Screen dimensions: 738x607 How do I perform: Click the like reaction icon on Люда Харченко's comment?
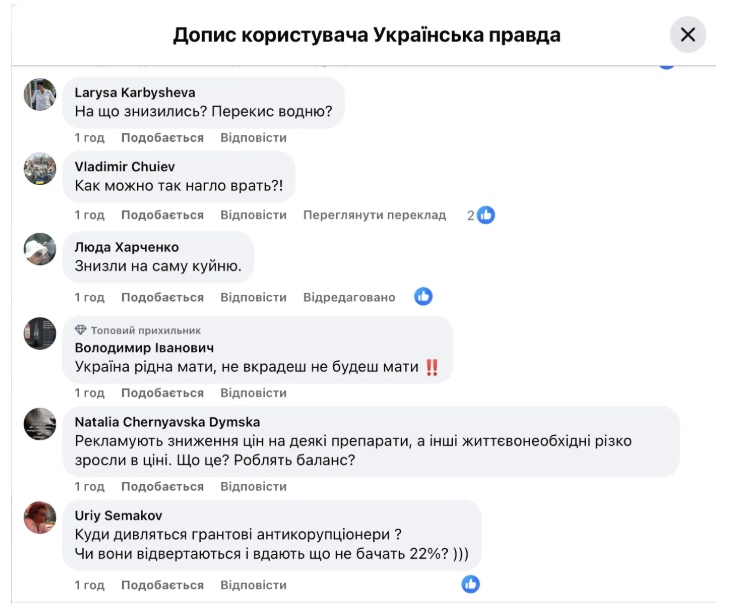(x=423, y=297)
